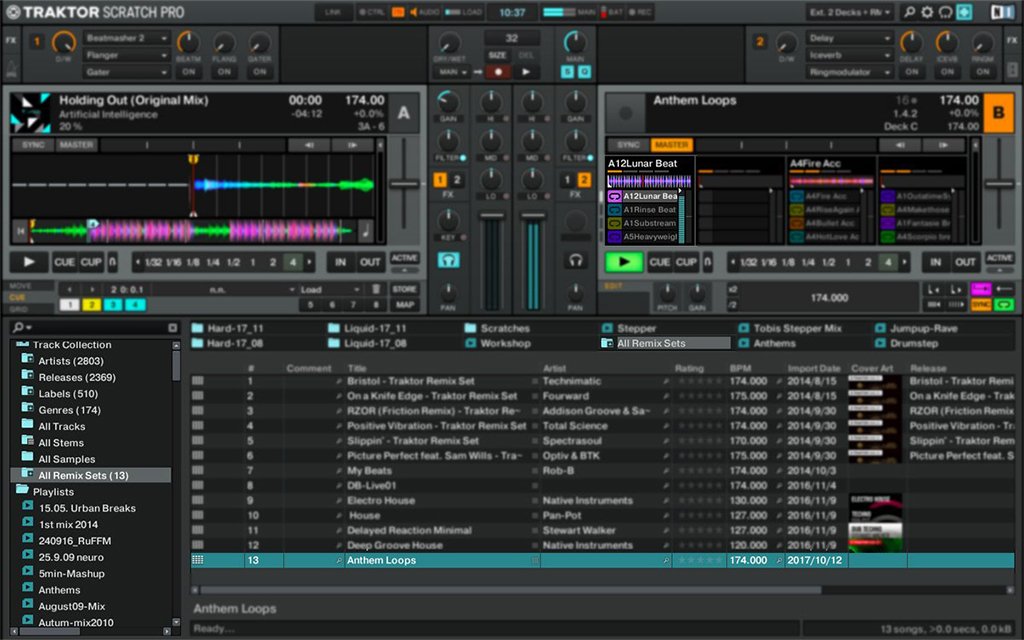Open the Track Collection folder icon

[22, 345]
